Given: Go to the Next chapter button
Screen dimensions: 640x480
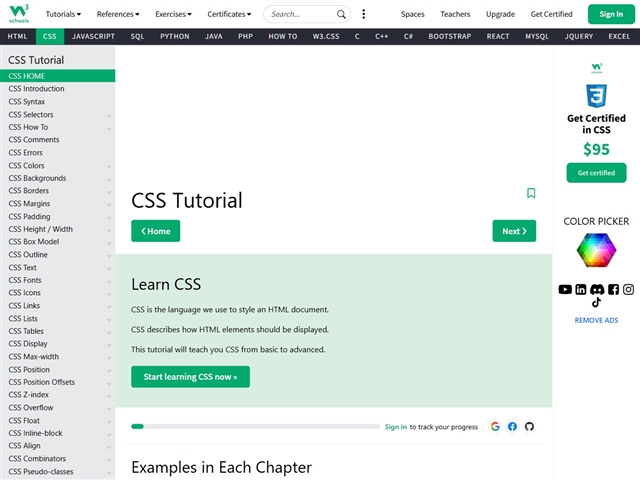Looking at the screenshot, I should click(514, 231).
